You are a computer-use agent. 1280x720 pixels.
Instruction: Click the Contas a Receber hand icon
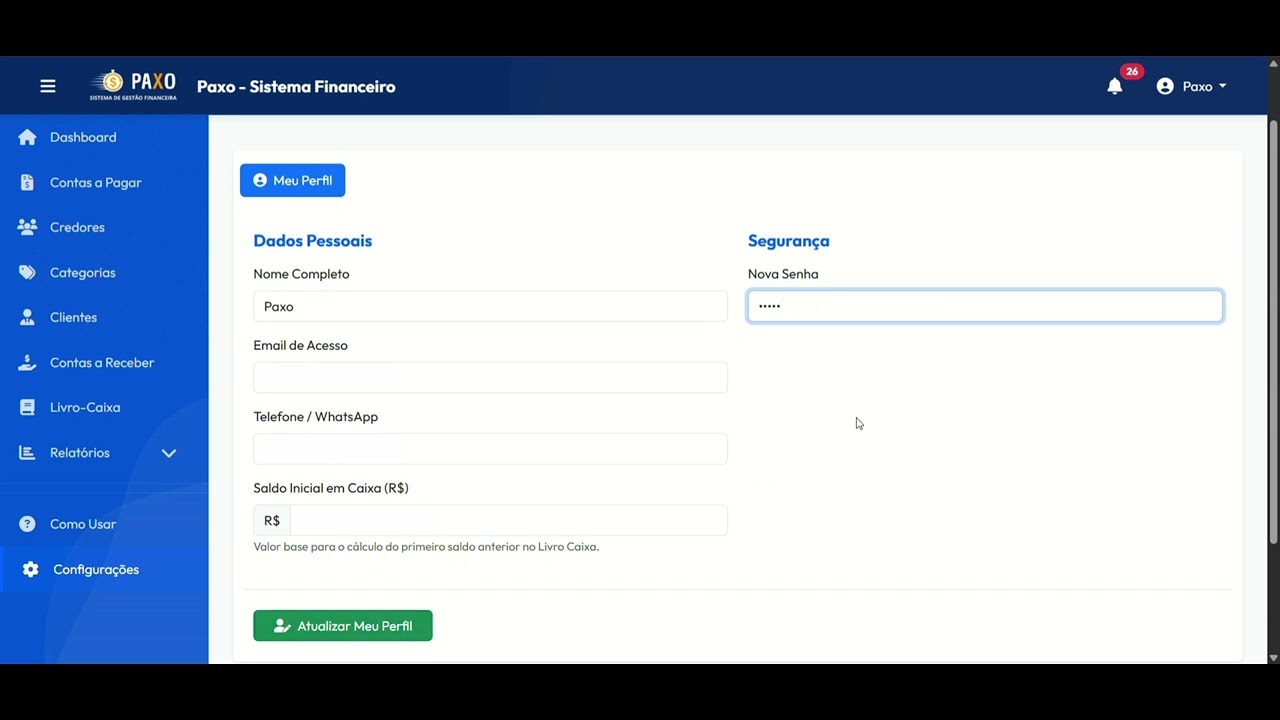pos(27,362)
